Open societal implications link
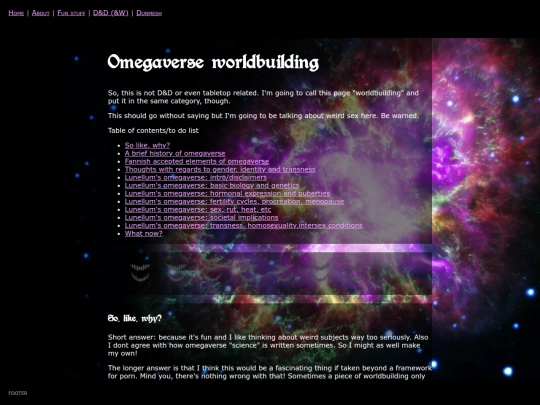Image resolution: width=540 pixels, height=405 pixels. pos(201,217)
